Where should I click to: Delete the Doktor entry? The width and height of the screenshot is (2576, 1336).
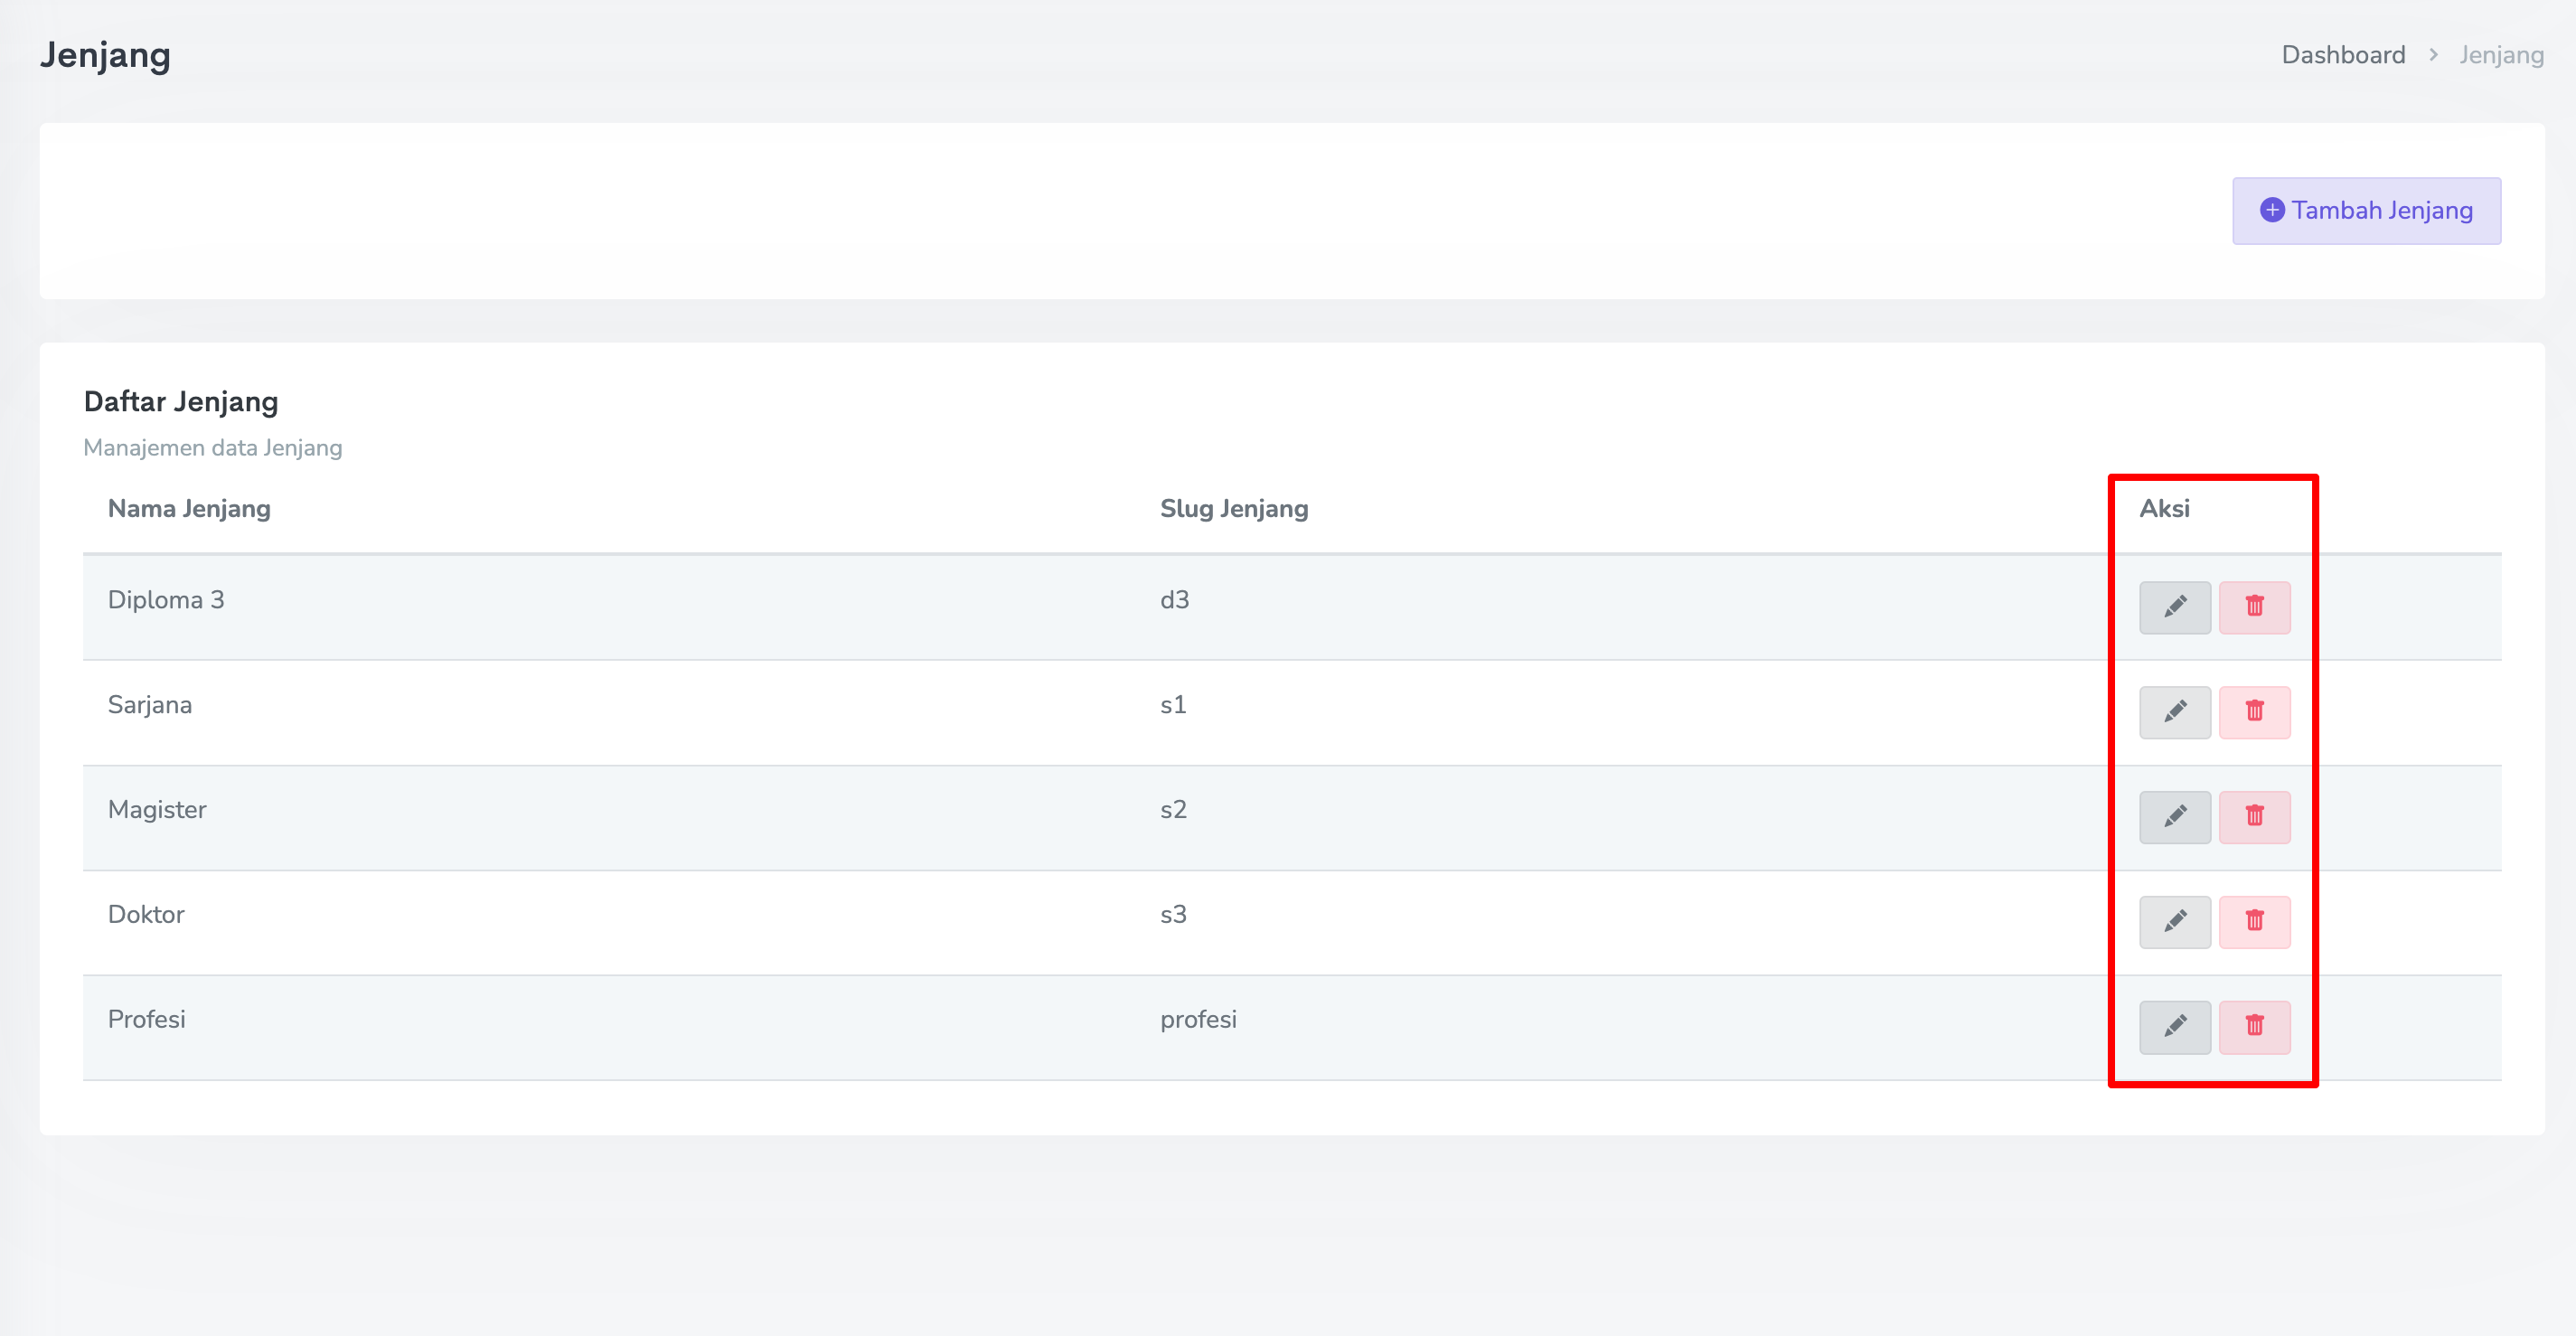pos(2254,921)
